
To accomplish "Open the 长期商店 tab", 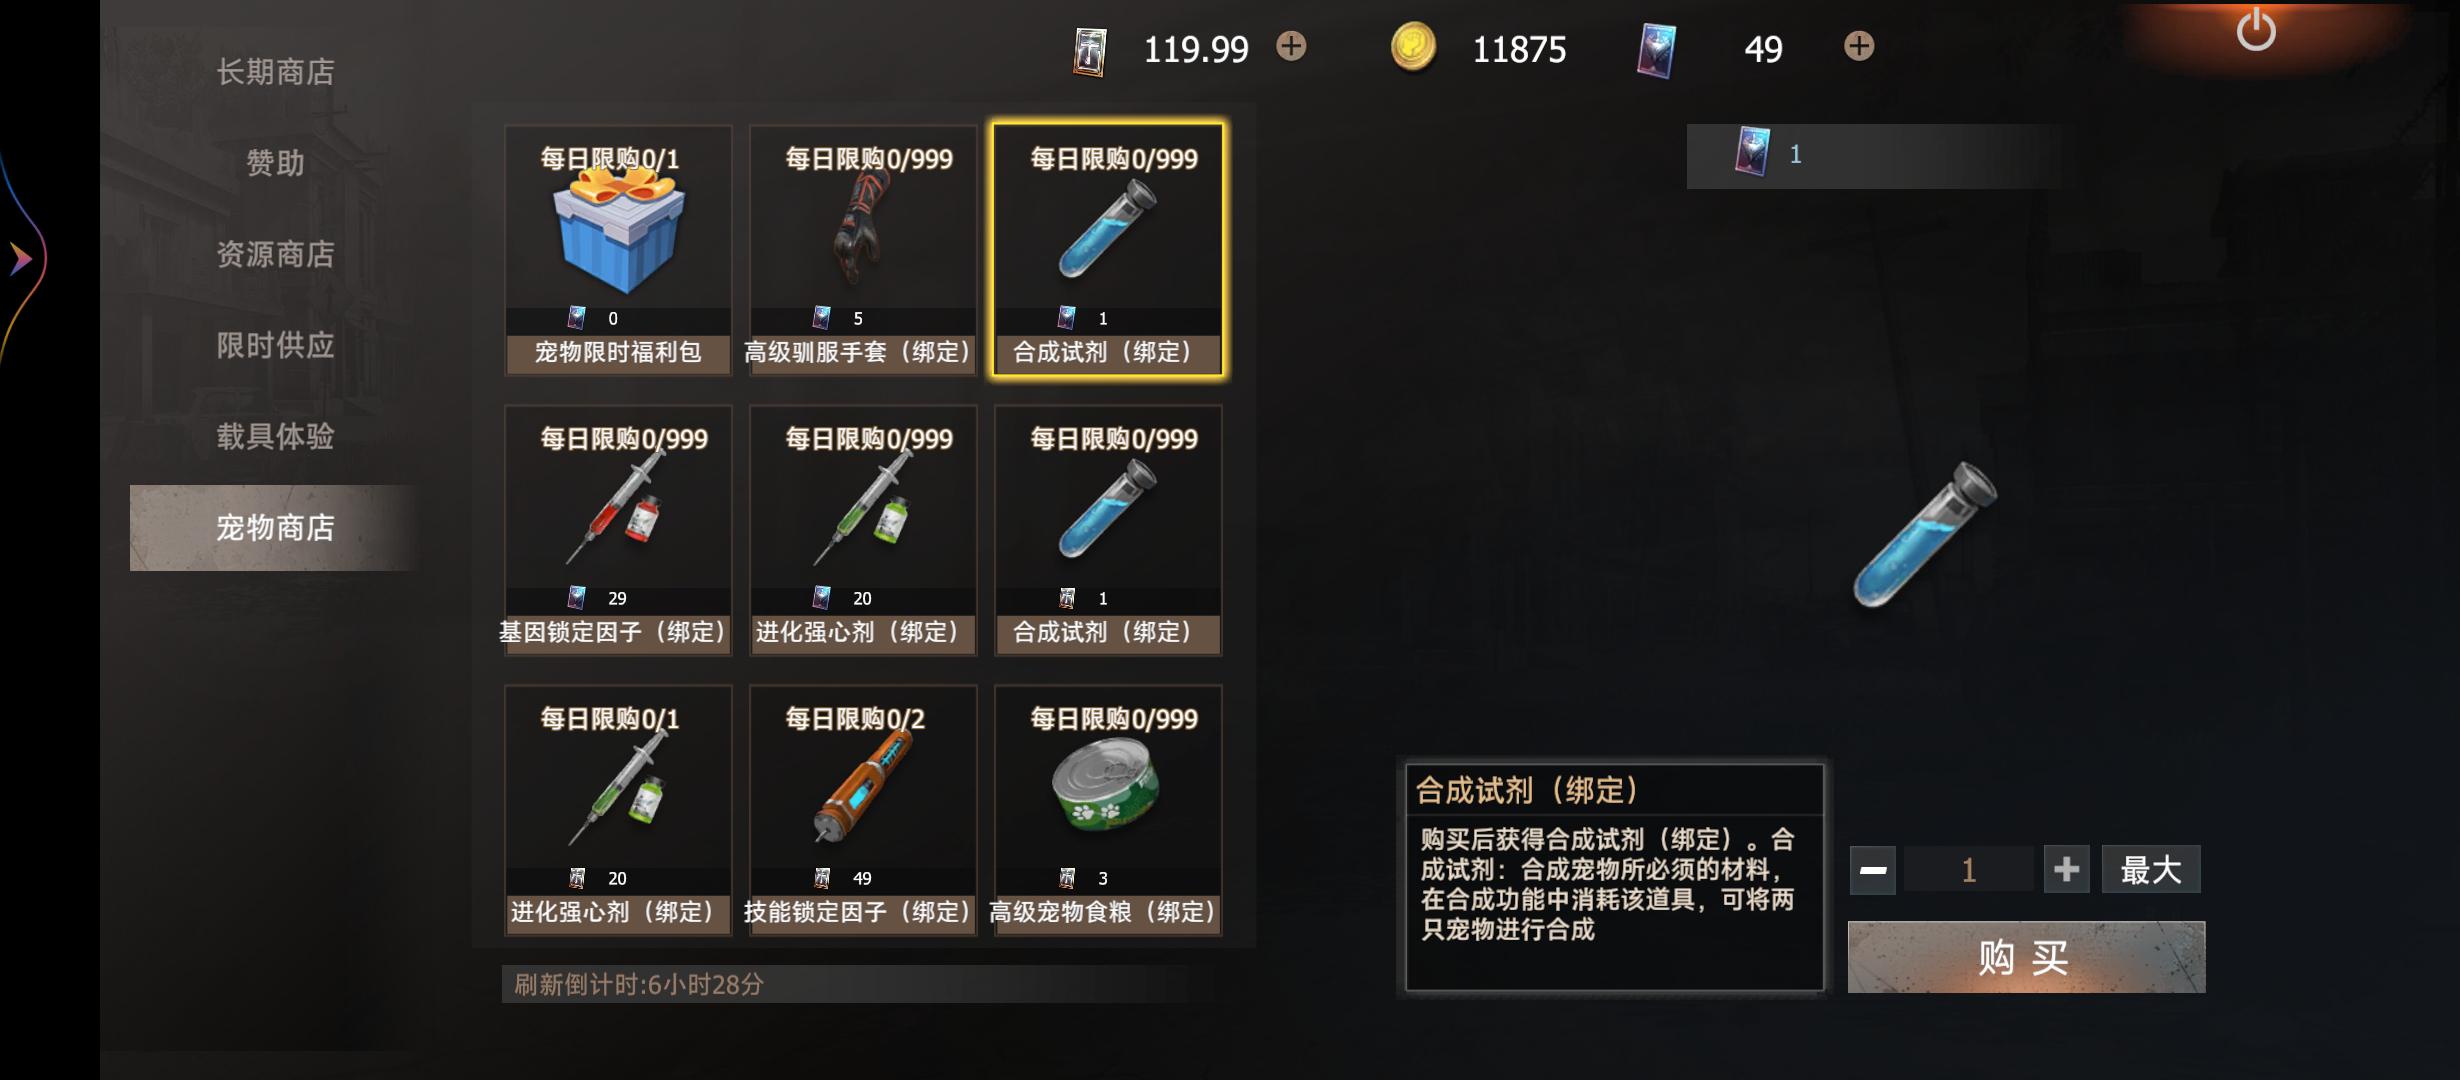I will (275, 72).
